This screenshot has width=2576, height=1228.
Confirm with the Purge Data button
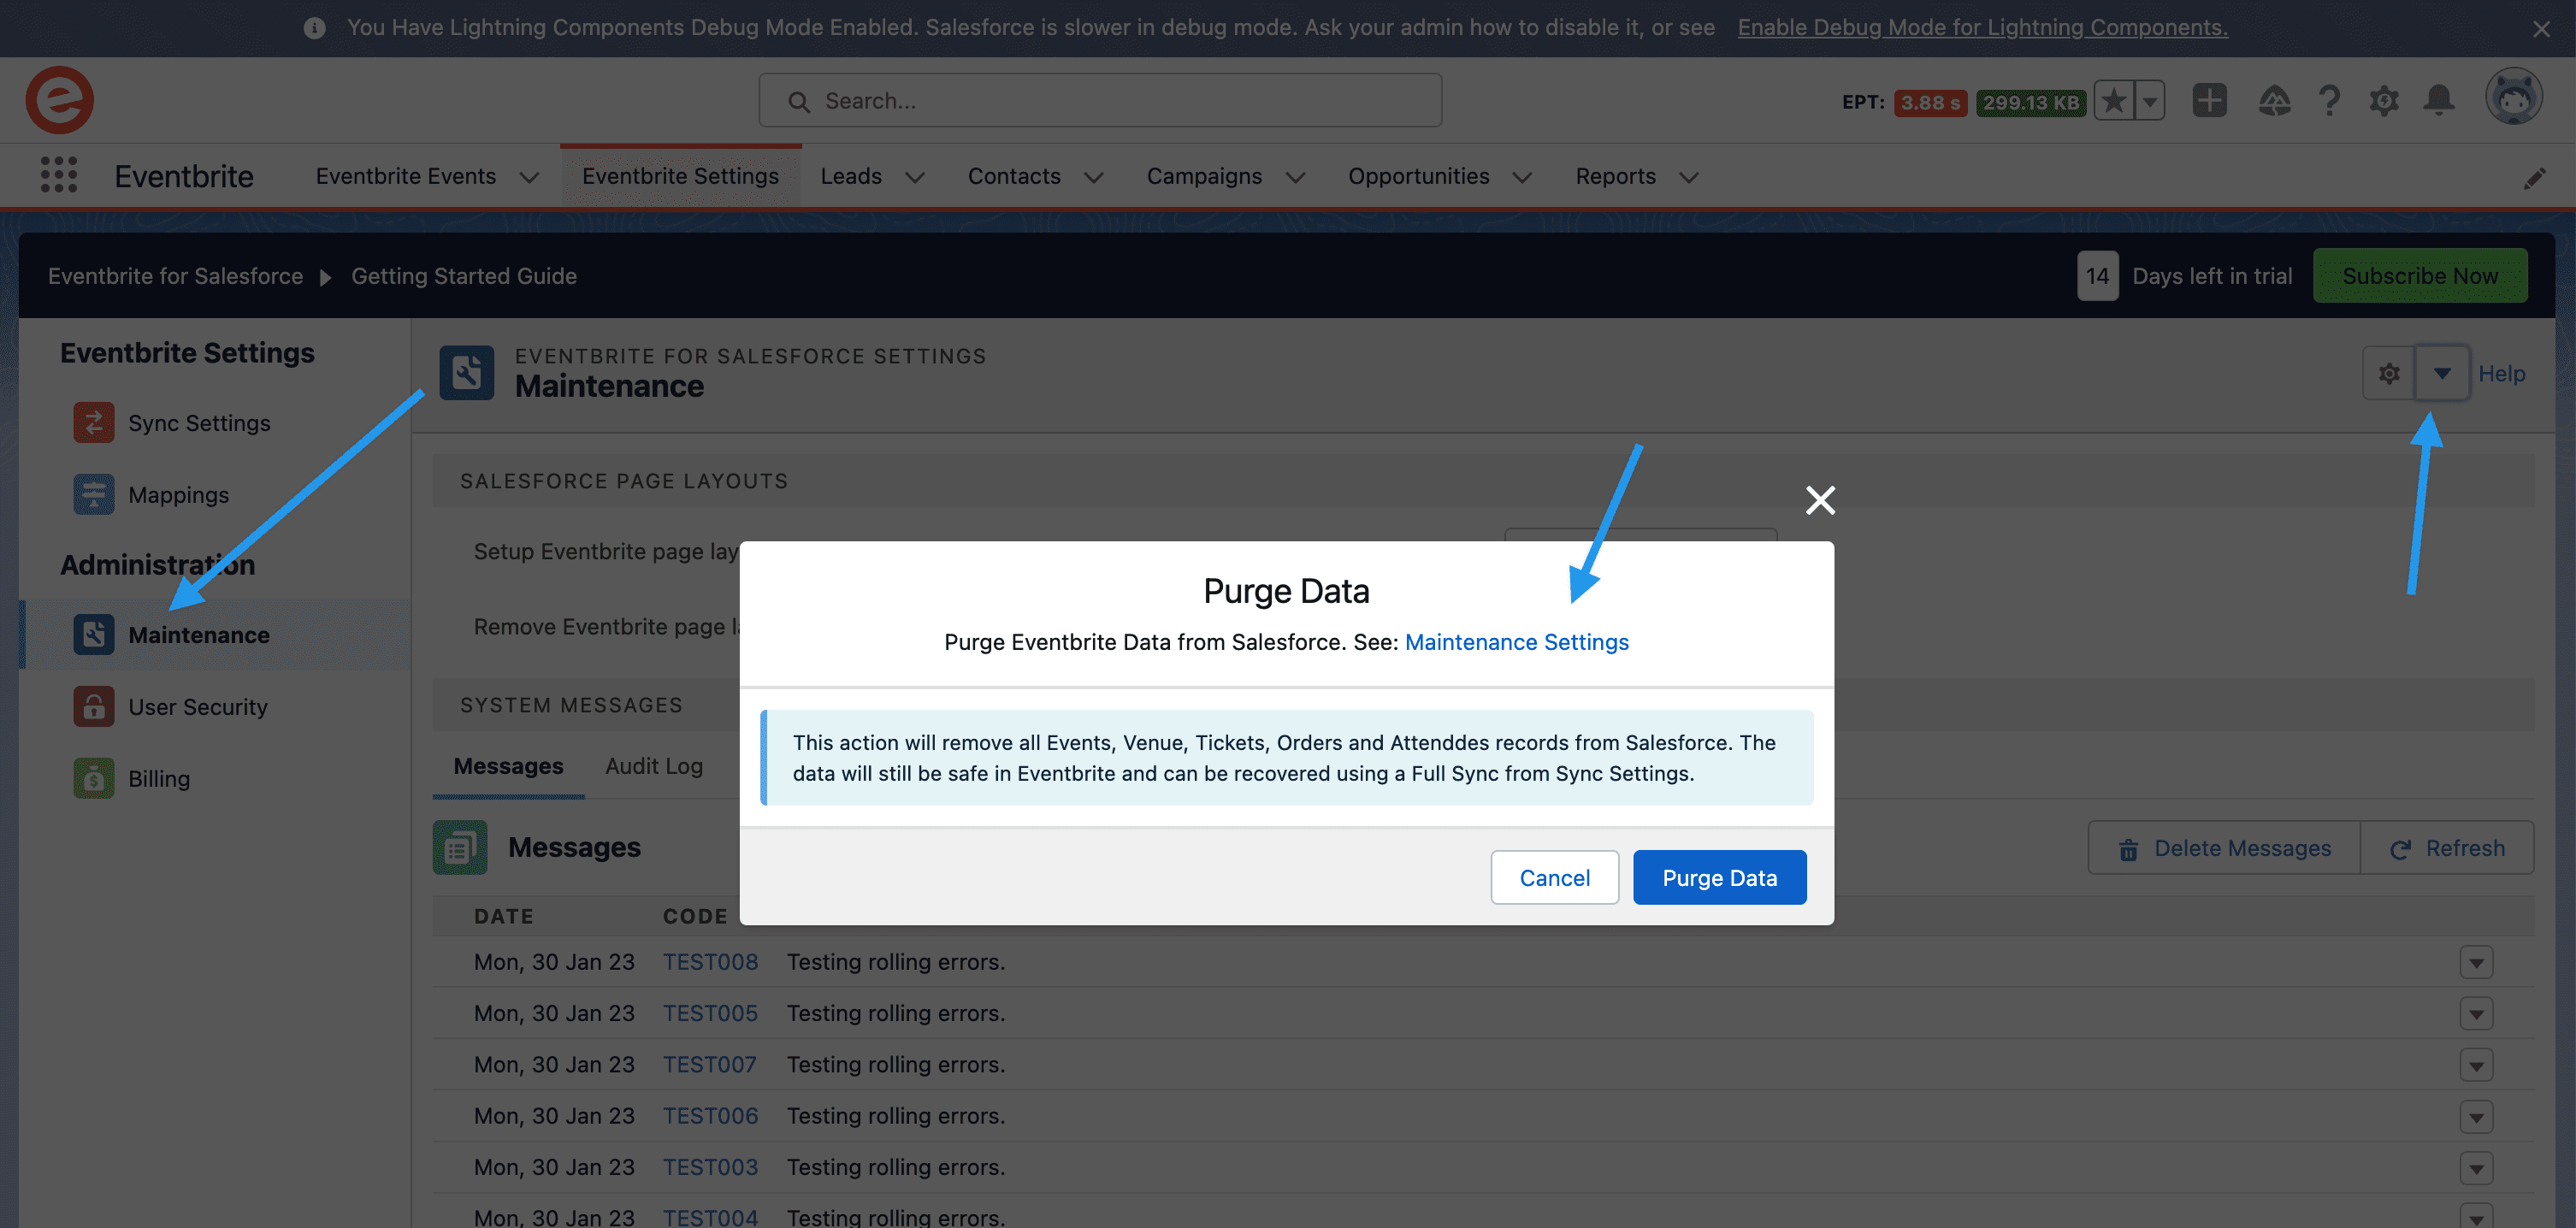(1719, 878)
